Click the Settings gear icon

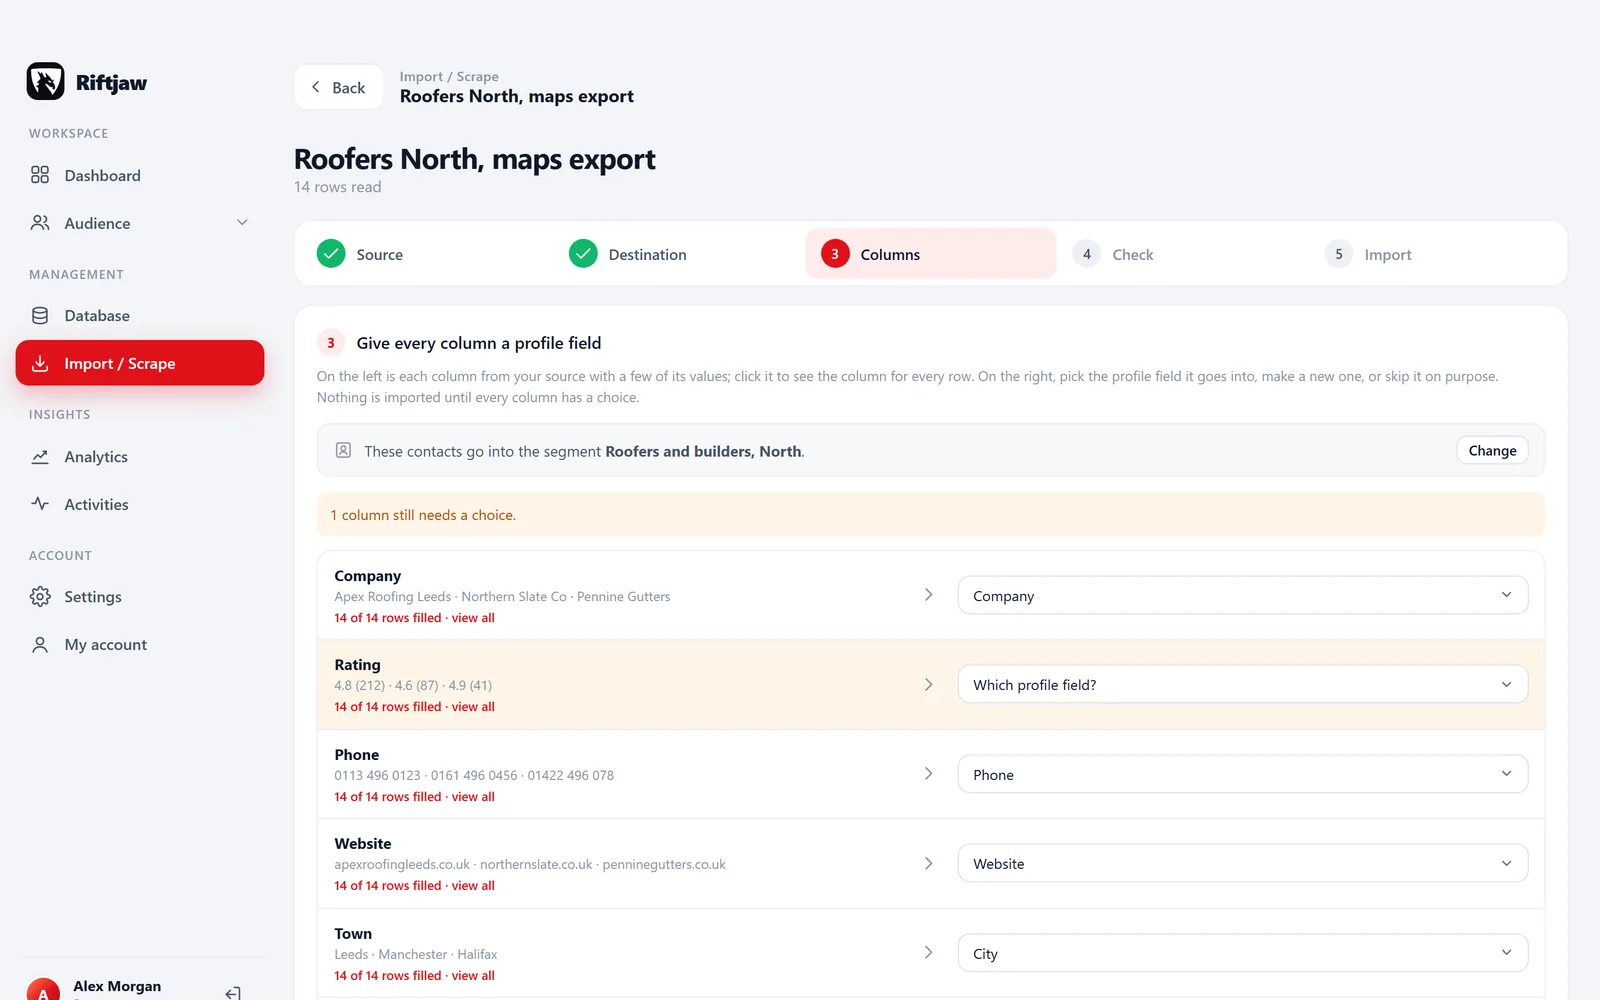[x=40, y=597]
